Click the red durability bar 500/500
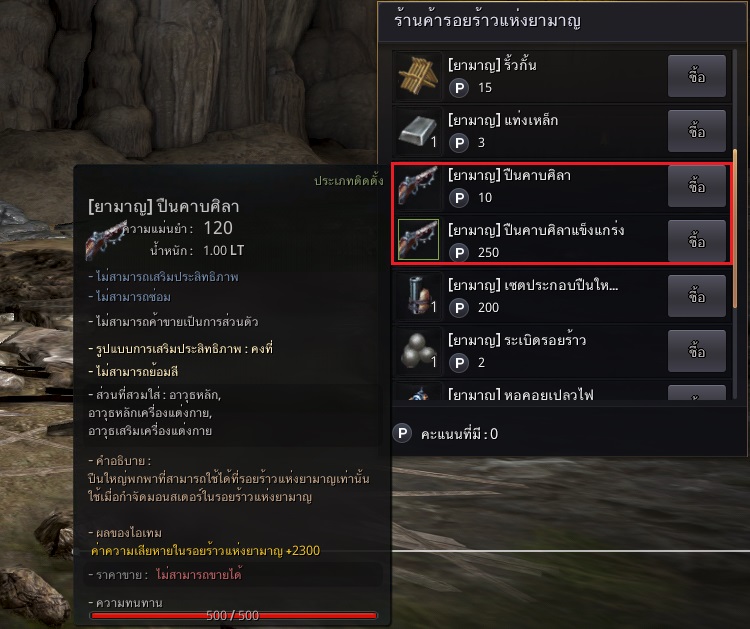Screen dimensions: 750x629 point(233,616)
